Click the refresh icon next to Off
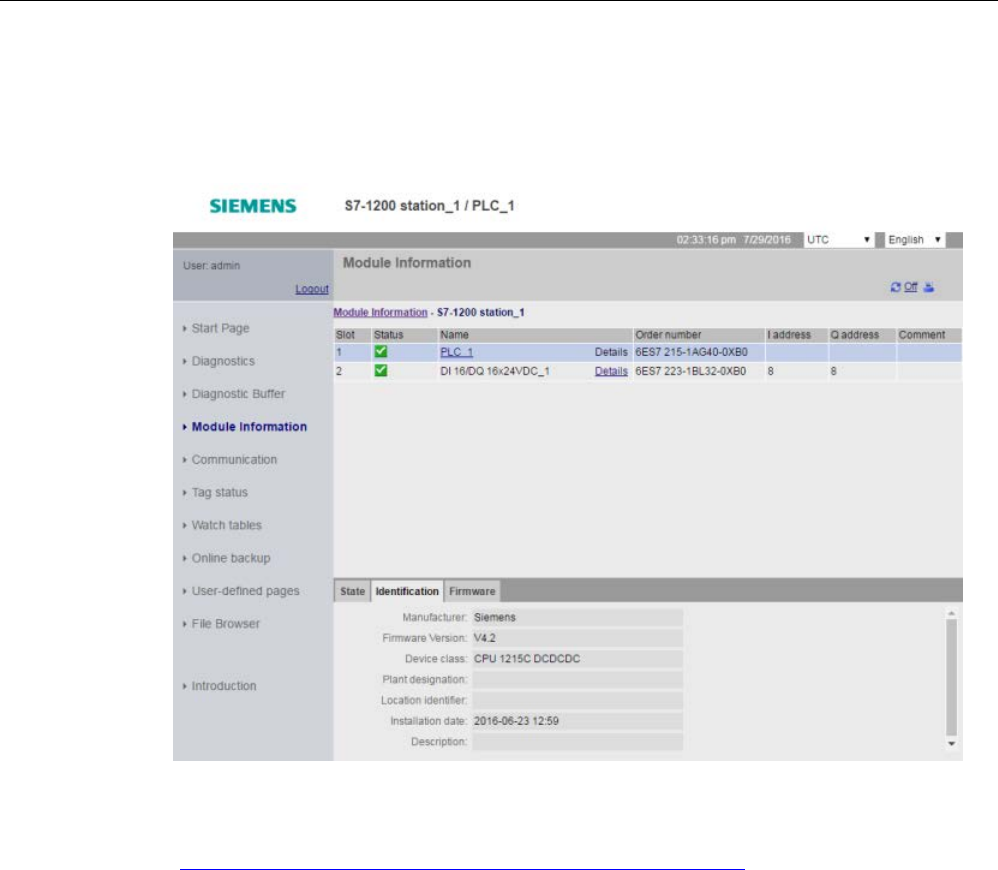The width and height of the screenshot is (998, 870). [895, 287]
